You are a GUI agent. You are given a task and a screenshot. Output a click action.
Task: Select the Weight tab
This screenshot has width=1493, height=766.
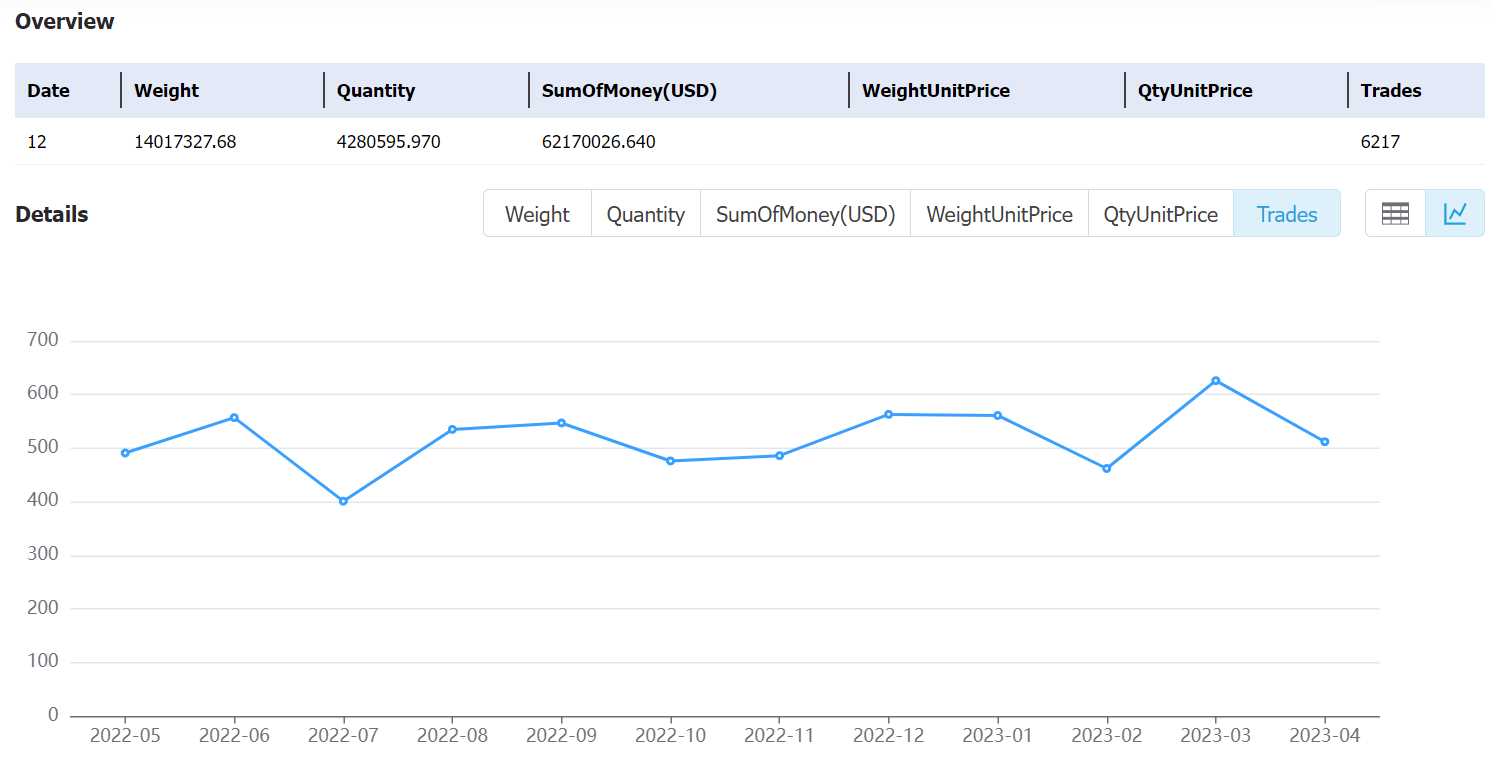point(537,214)
